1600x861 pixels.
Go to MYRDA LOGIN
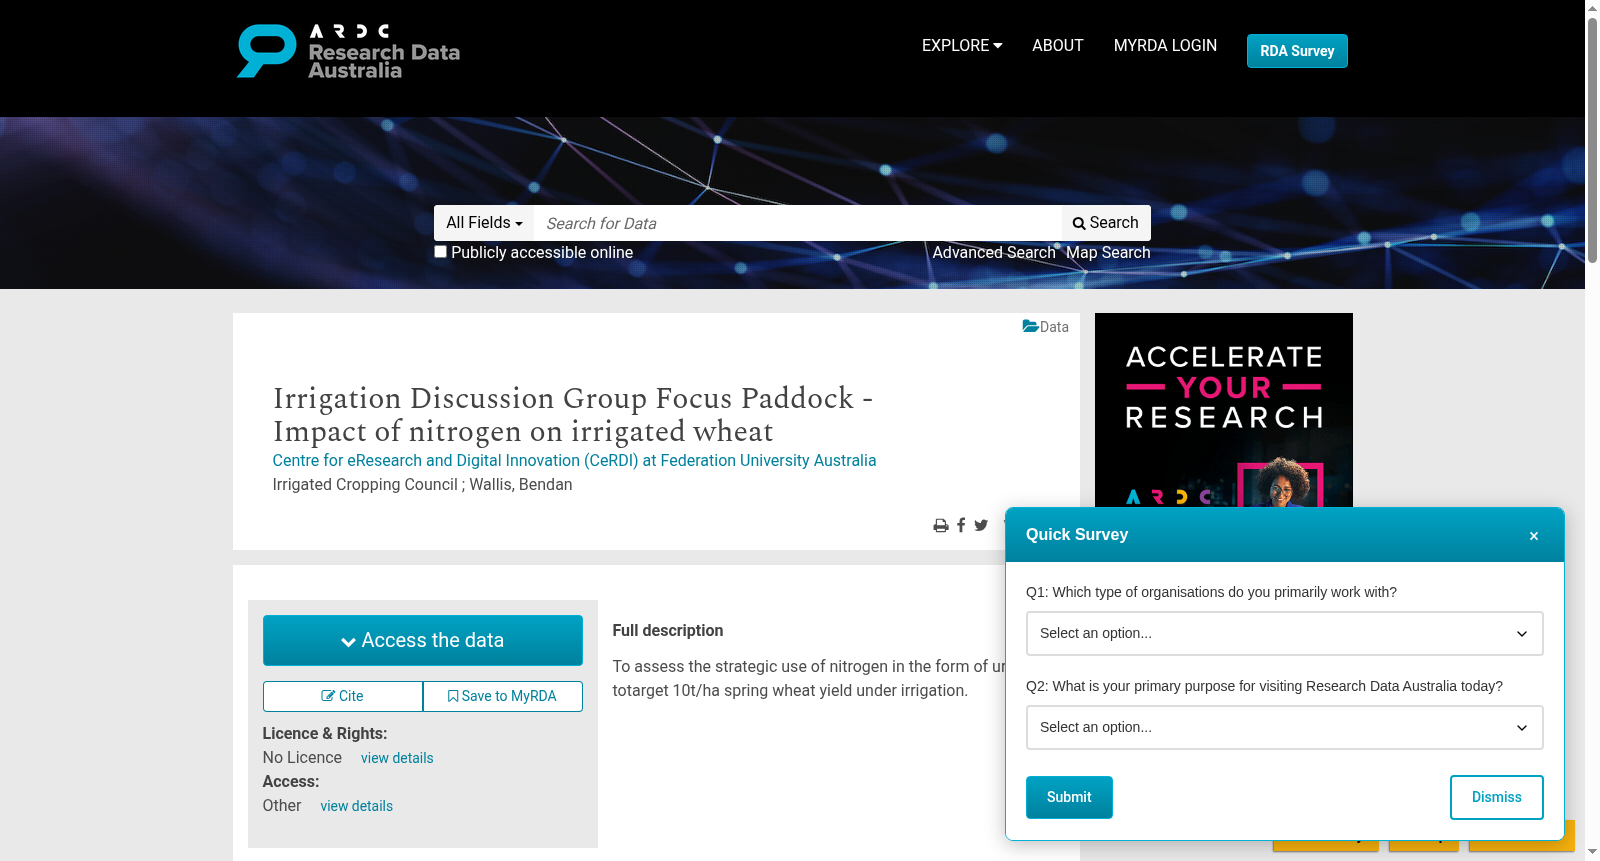pos(1165,46)
